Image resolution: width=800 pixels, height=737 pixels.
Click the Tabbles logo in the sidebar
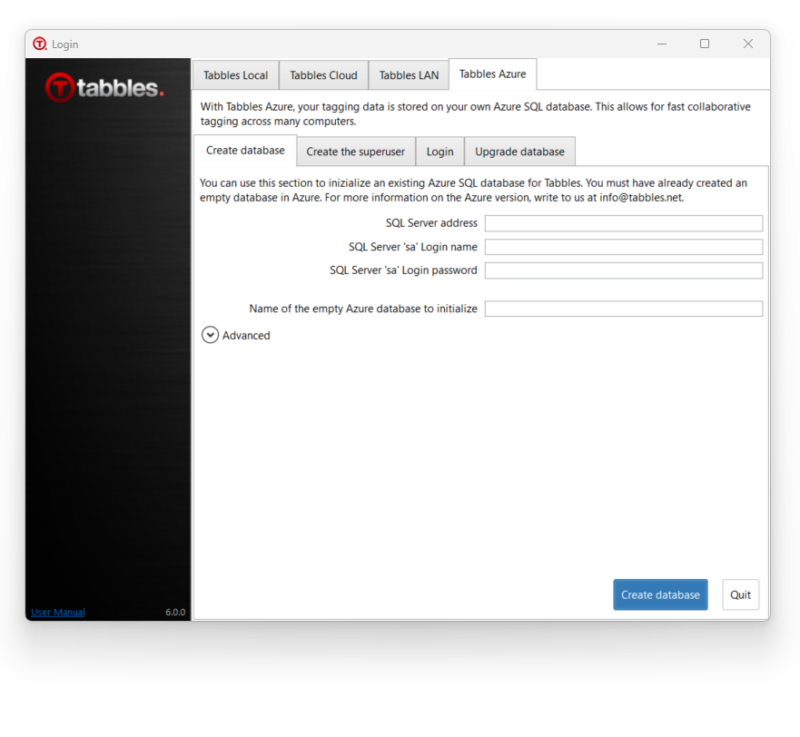[104, 88]
